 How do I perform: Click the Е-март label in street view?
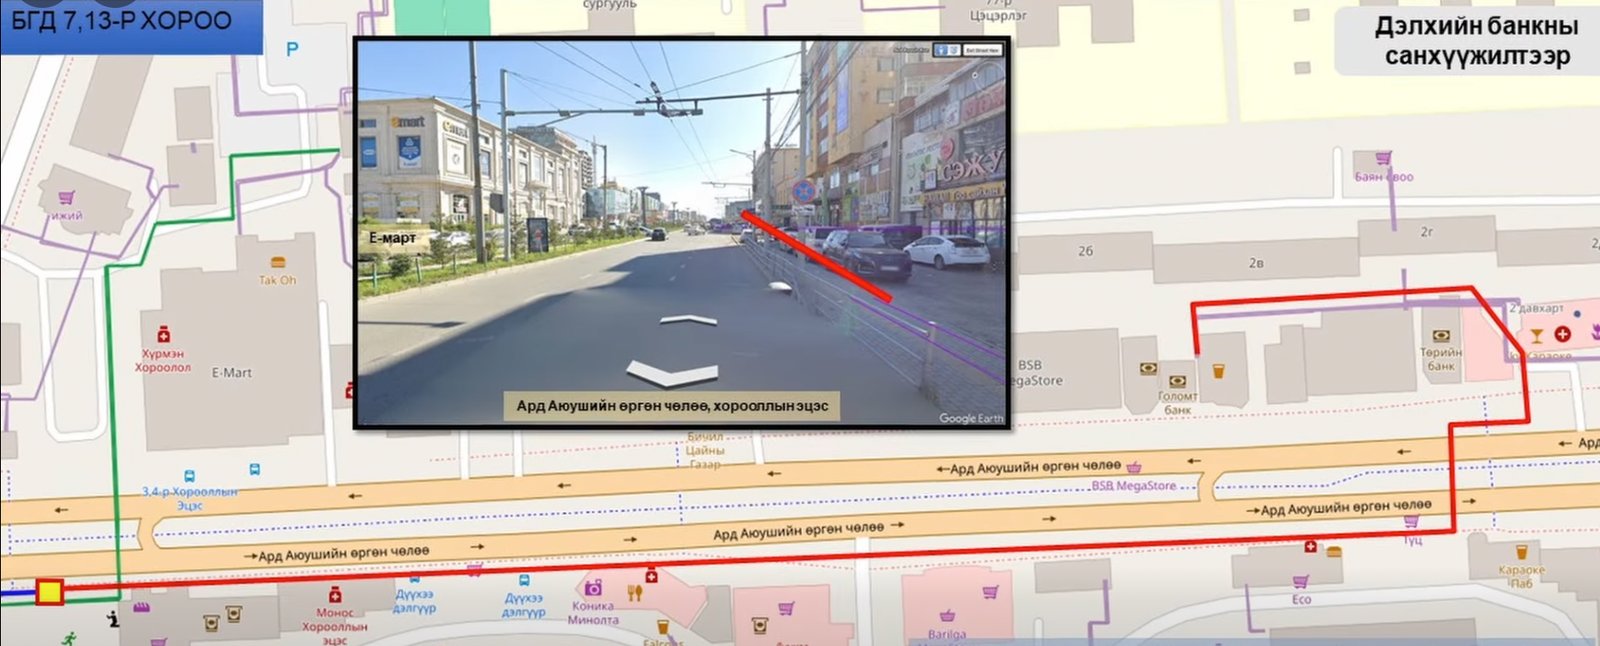pyautogui.click(x=392, y=238)
